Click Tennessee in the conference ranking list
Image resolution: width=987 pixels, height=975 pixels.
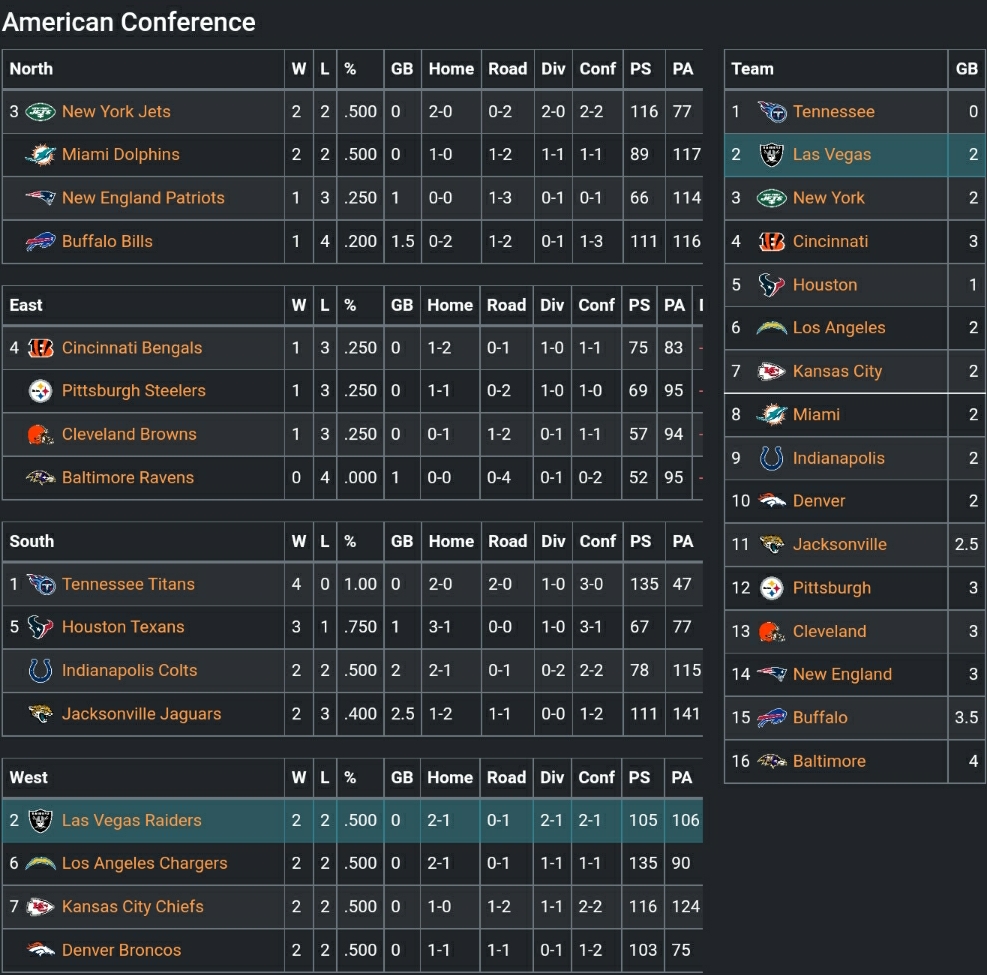pyautogui.click(x=833, y=112)
